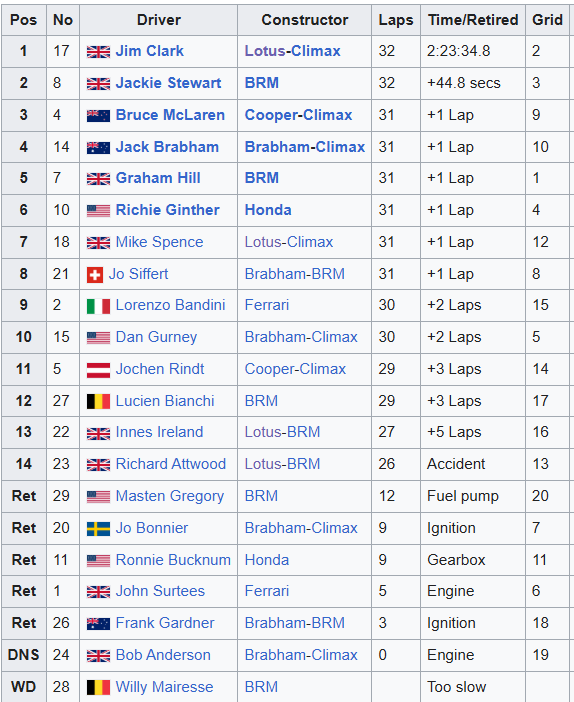Click the Italian flag beside Lorenzo Bandini
This screenshot has width=574, height=702.
tap(98, 306)
